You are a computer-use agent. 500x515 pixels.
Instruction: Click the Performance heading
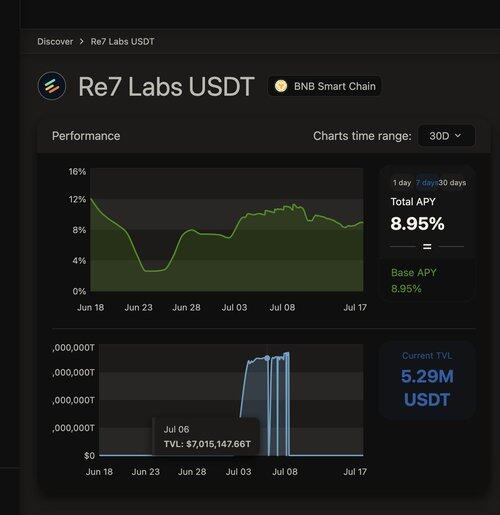(86, 136)
